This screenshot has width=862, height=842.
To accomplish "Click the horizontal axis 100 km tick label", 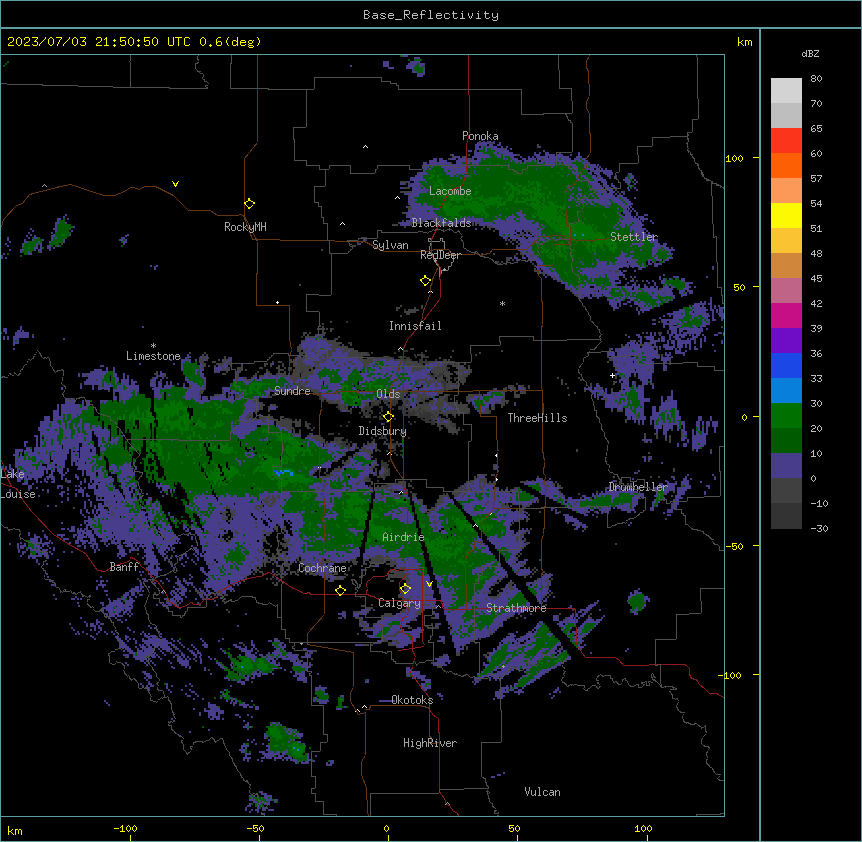I will (x=643, y=828).
